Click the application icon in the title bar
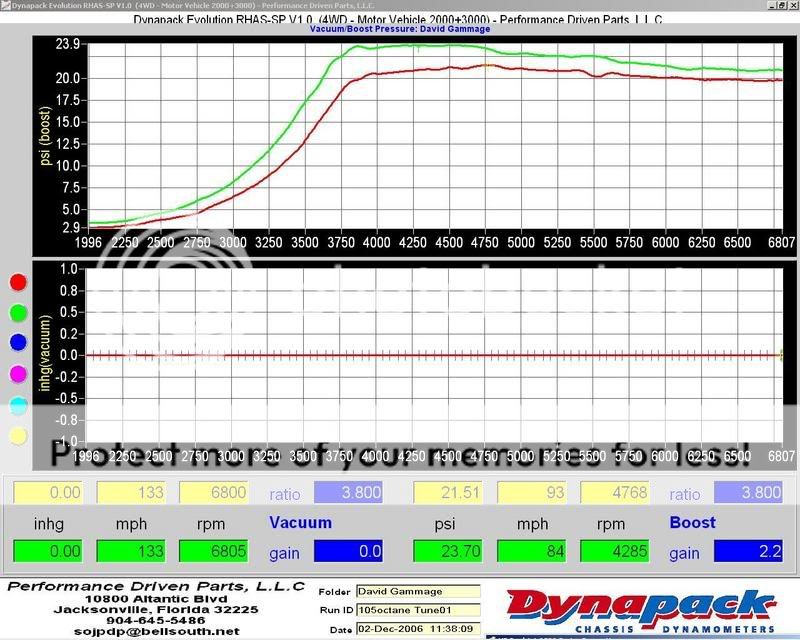 7,6
